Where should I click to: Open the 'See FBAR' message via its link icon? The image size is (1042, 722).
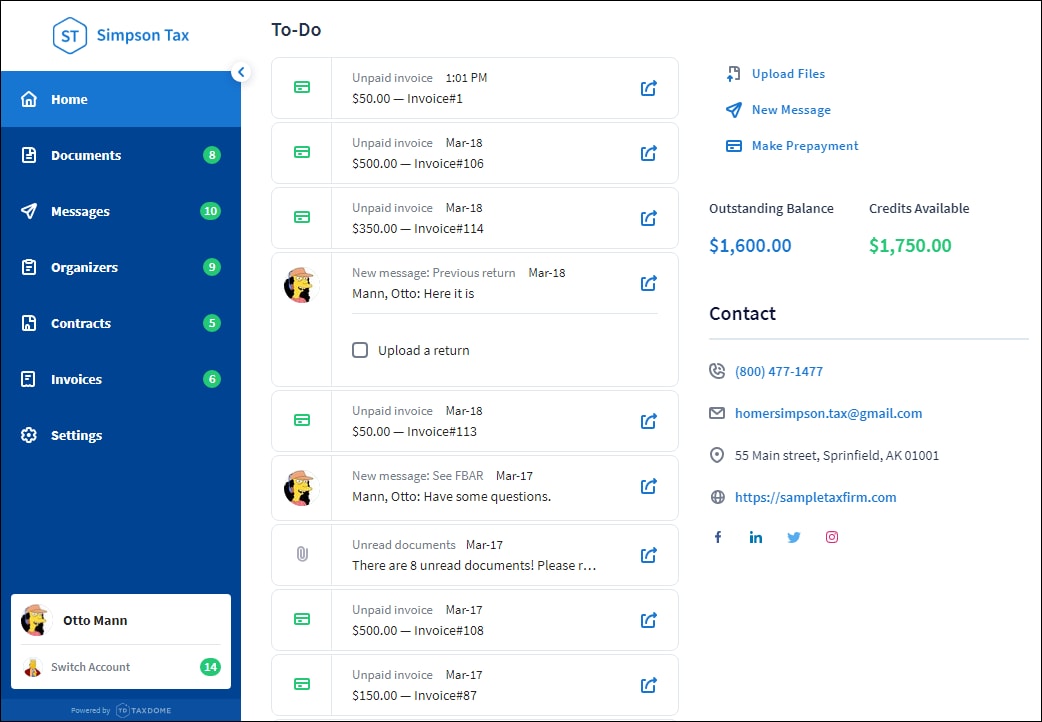[648, 487]
